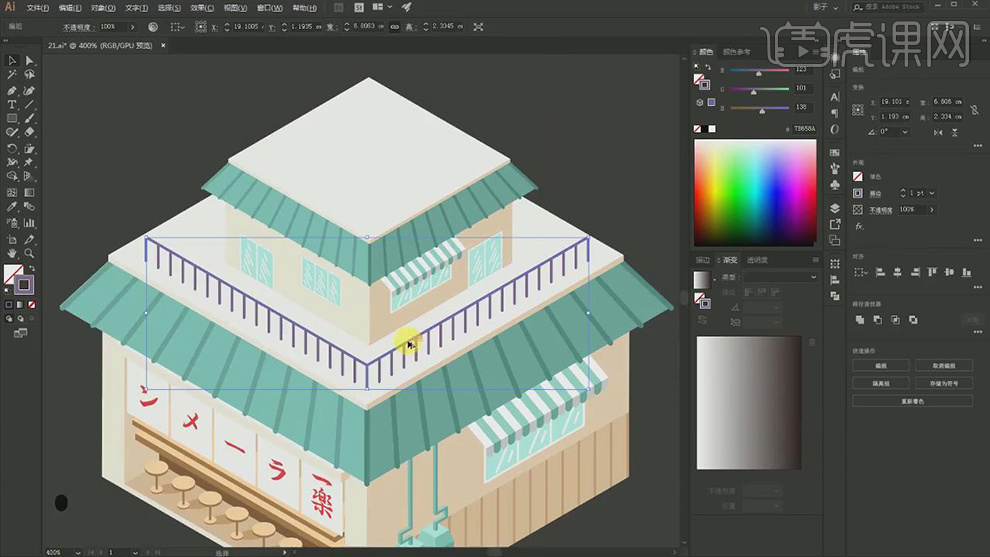
Task: Expand the stroke weight dropdown in properties
Action: (x=931, y=193)
